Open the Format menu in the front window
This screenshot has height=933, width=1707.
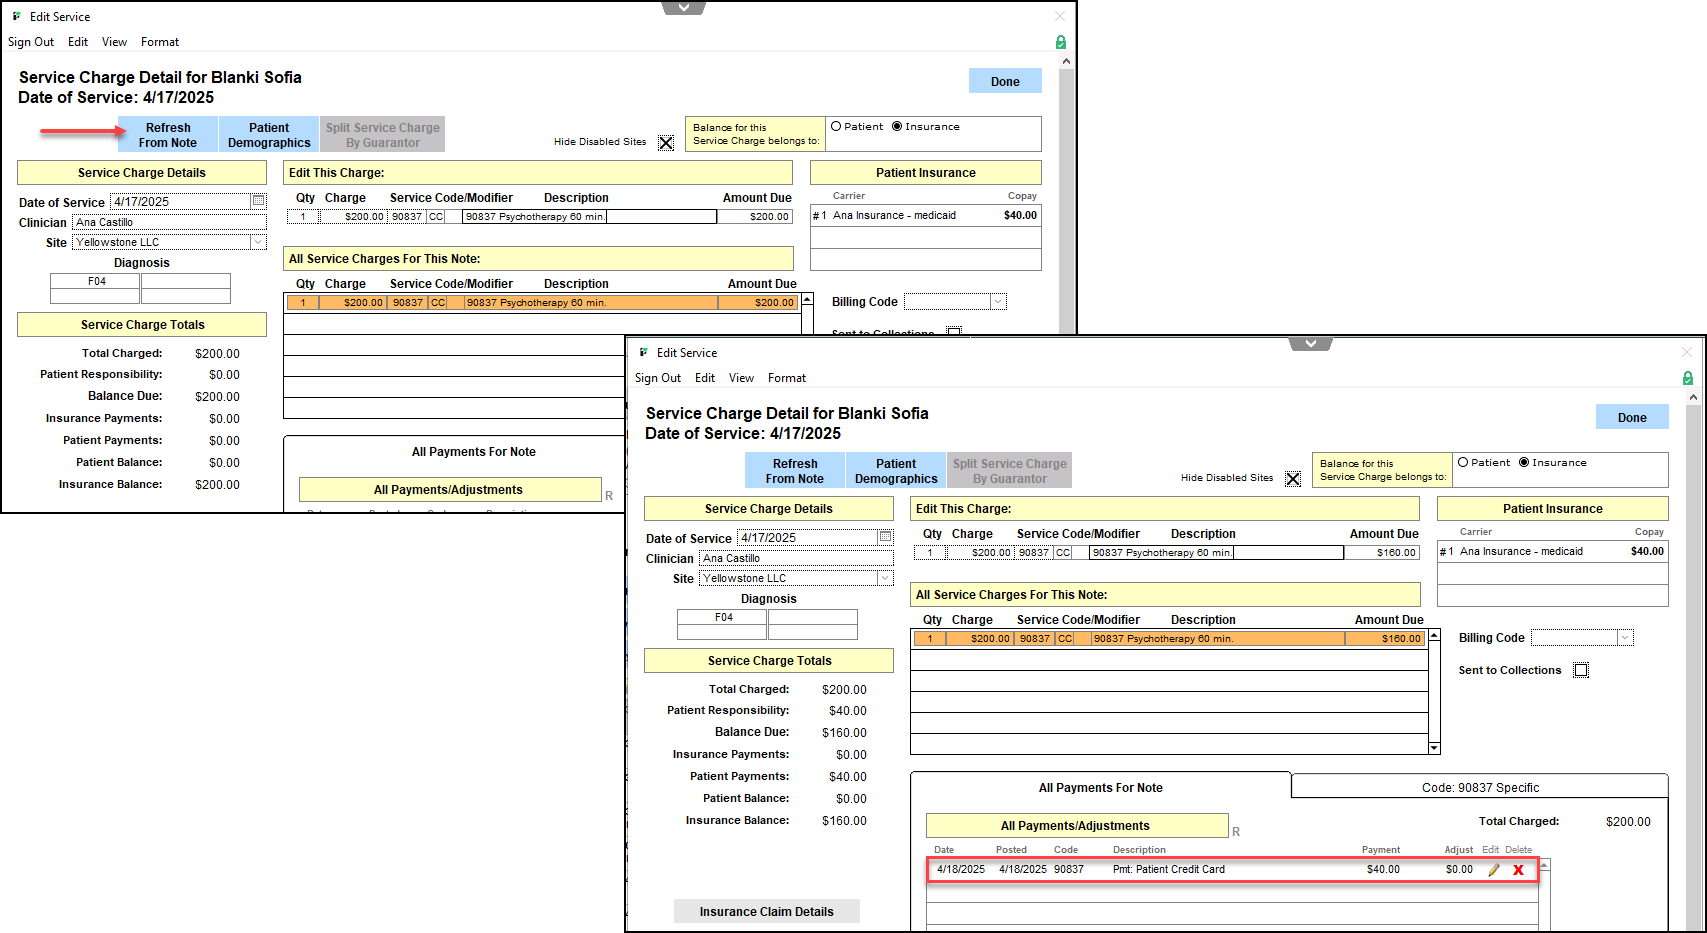pyautogui.click(x=786, y=378)
